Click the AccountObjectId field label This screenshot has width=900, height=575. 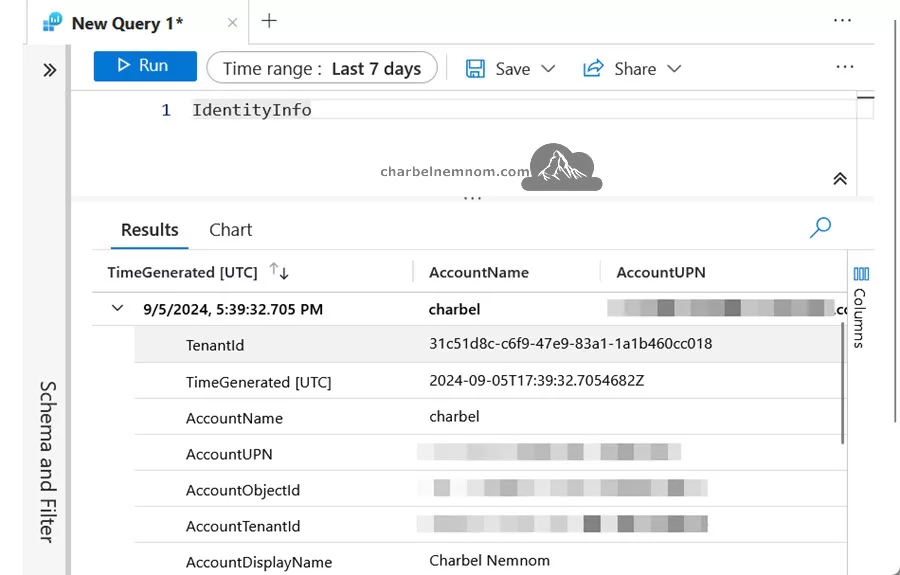[243, 491]
